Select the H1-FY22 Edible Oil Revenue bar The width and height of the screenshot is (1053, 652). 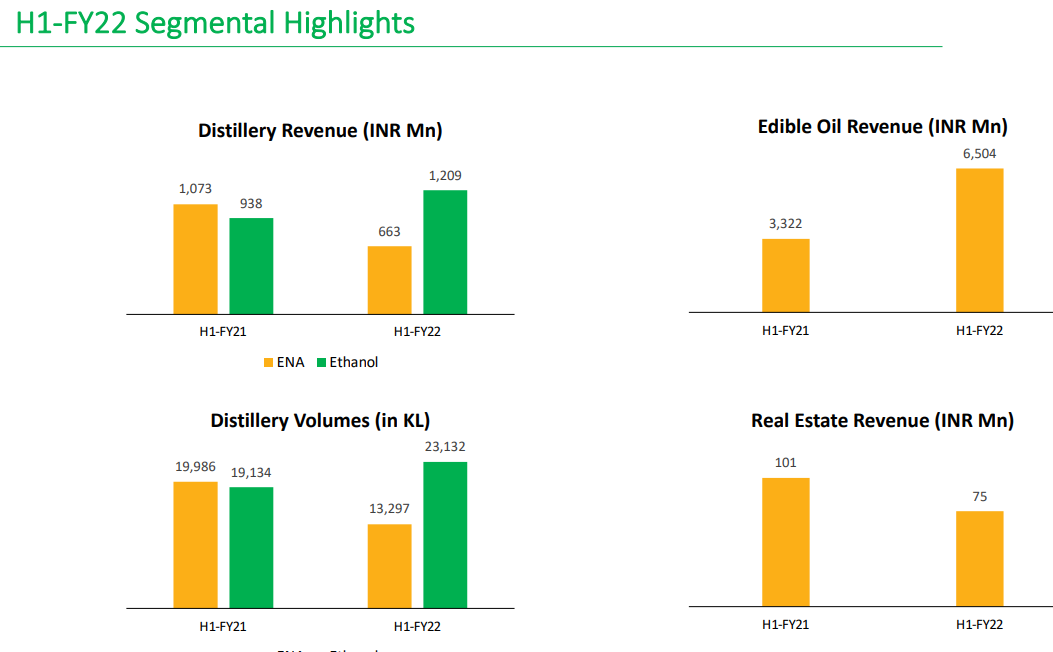[x=979, y=240]
